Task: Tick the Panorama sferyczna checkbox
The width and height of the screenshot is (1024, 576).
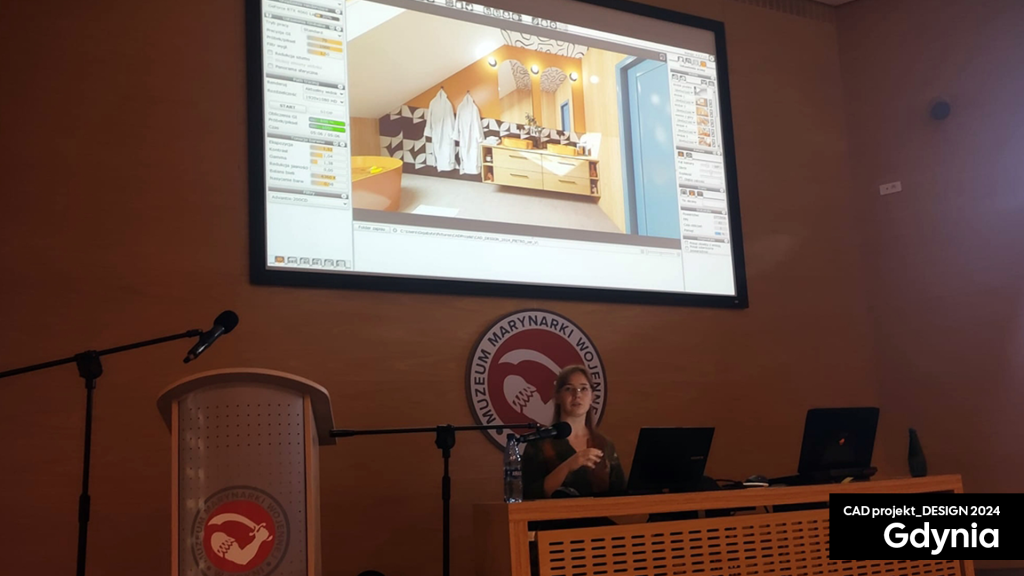Action: pyautogui.click(x=270, y=65)
